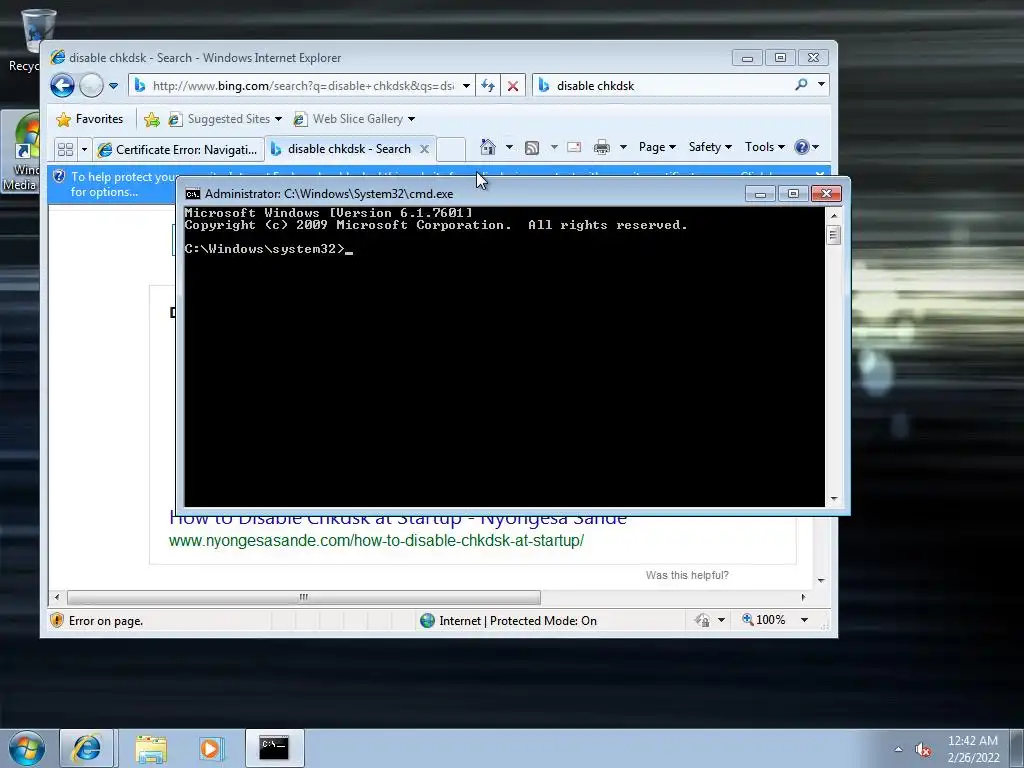Click the Forward button in Internet Explorer

91,86
